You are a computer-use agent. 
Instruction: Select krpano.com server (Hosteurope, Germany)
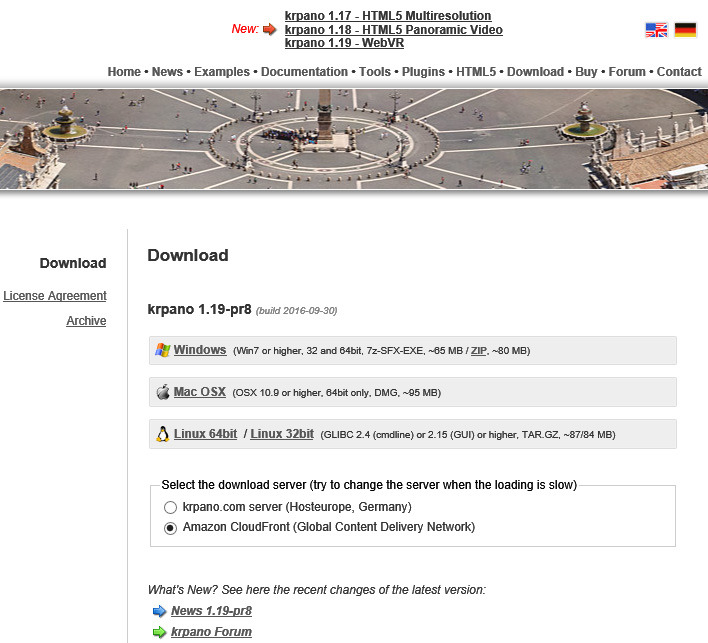tap(170, 507)
